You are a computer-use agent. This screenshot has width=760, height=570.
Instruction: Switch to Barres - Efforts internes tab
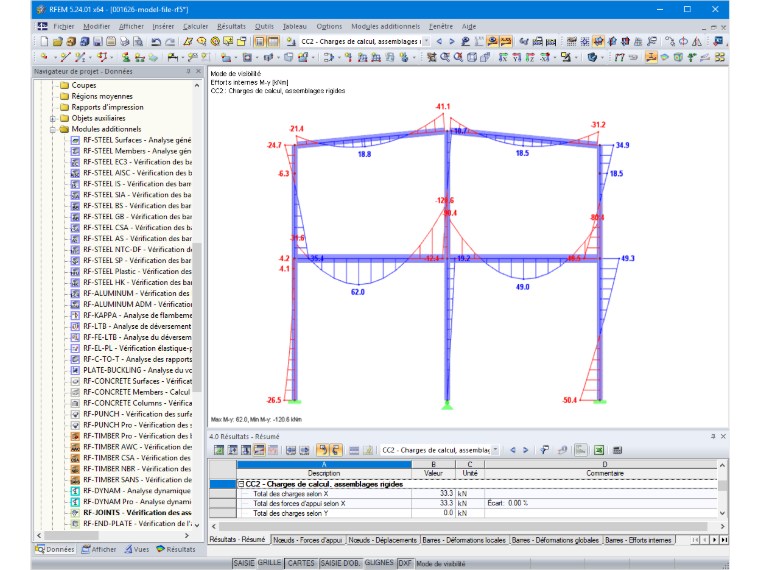pyautogui.click(x=638, y=540)
